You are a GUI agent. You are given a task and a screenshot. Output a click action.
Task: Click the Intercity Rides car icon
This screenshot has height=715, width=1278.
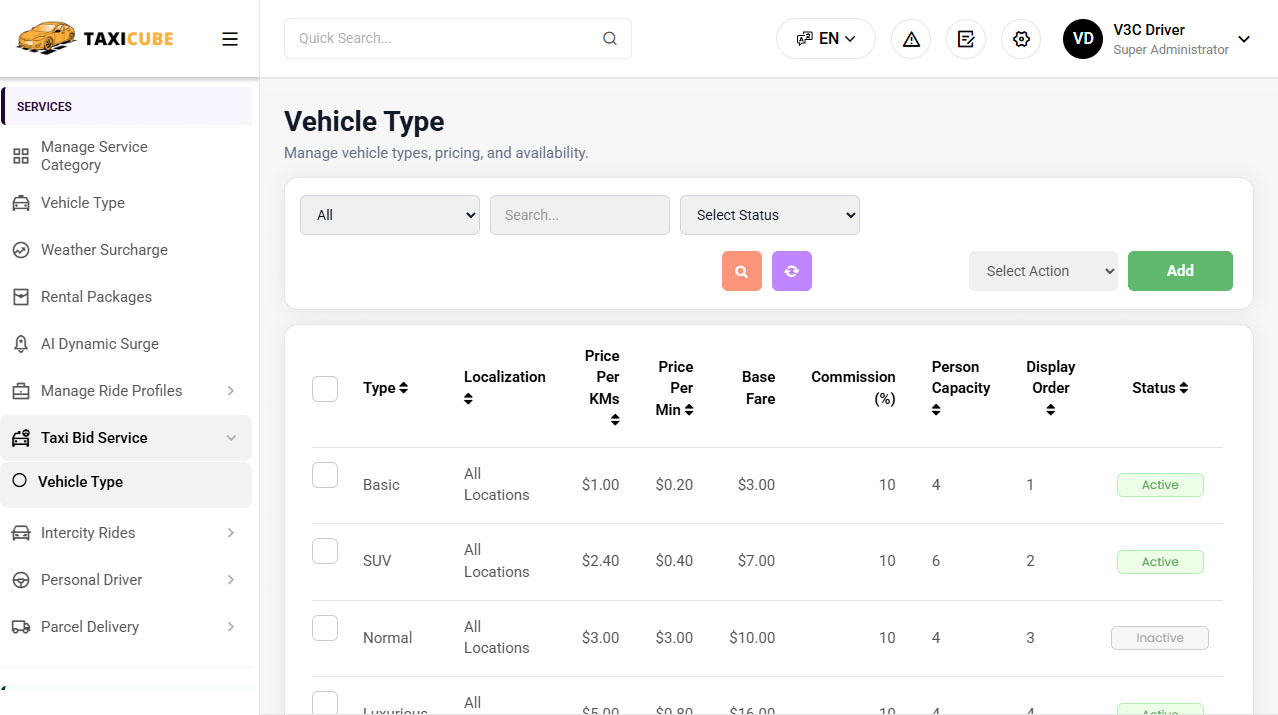point(20,533)
